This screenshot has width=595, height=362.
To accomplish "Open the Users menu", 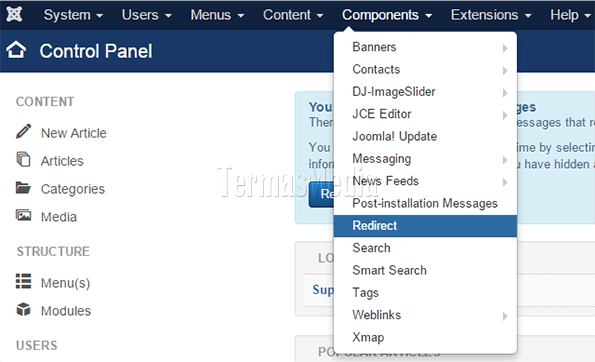I will tap(146, 15).
